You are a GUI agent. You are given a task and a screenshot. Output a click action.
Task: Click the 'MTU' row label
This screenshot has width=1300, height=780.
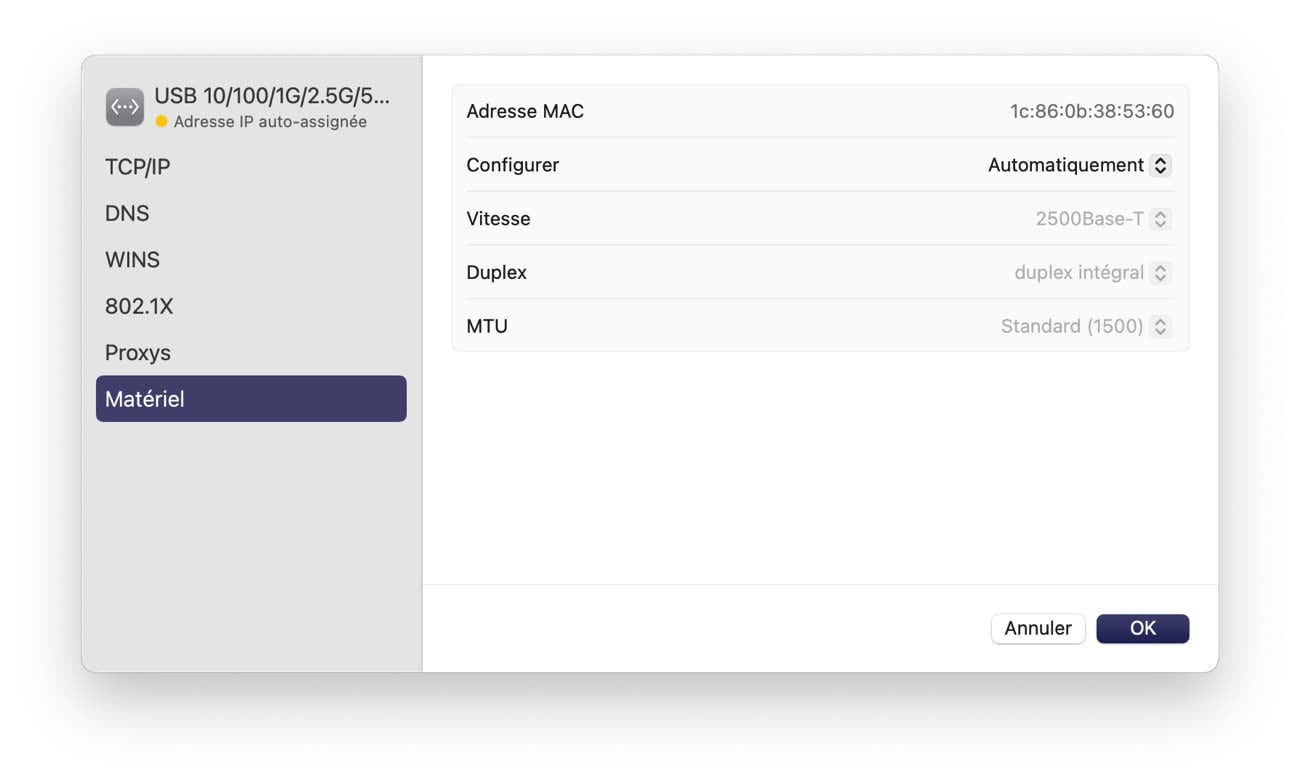(x=487, y=326)
